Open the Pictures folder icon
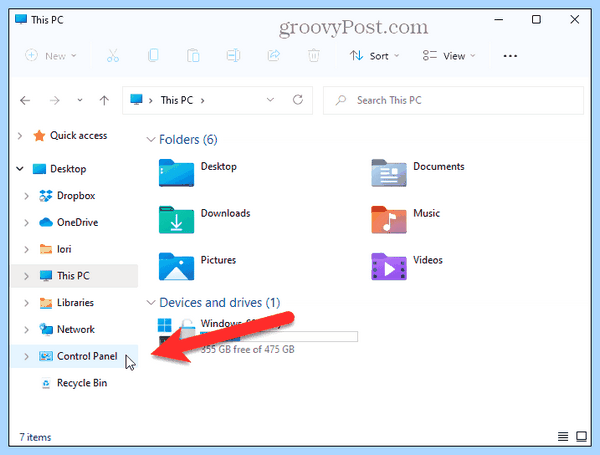The height and width of the screenshot is (455, 600). pos(176,267)
